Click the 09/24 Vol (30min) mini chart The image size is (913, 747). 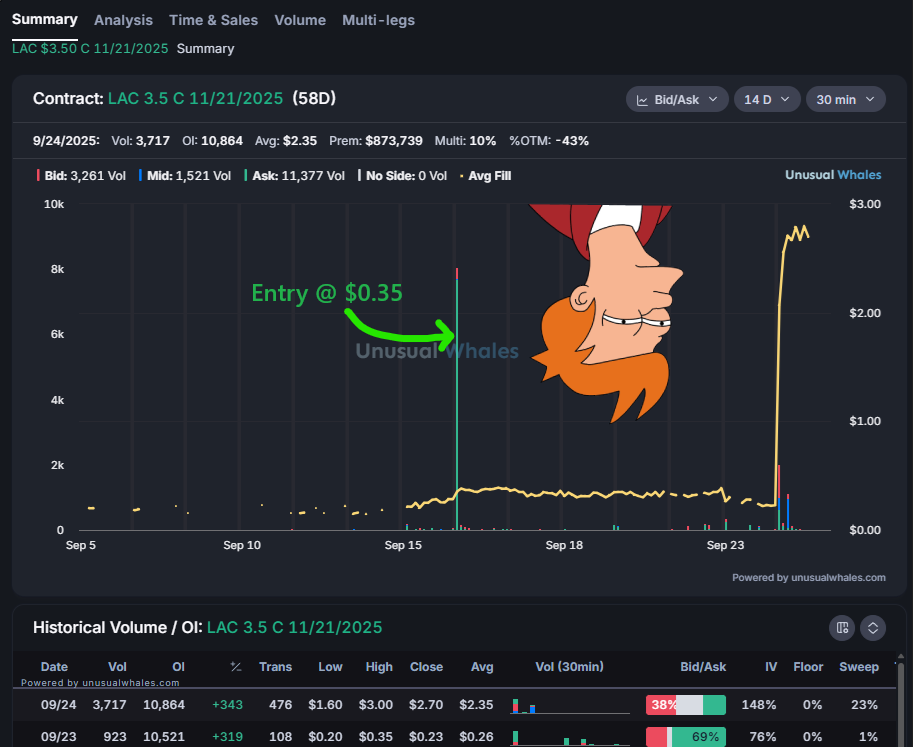570,705
